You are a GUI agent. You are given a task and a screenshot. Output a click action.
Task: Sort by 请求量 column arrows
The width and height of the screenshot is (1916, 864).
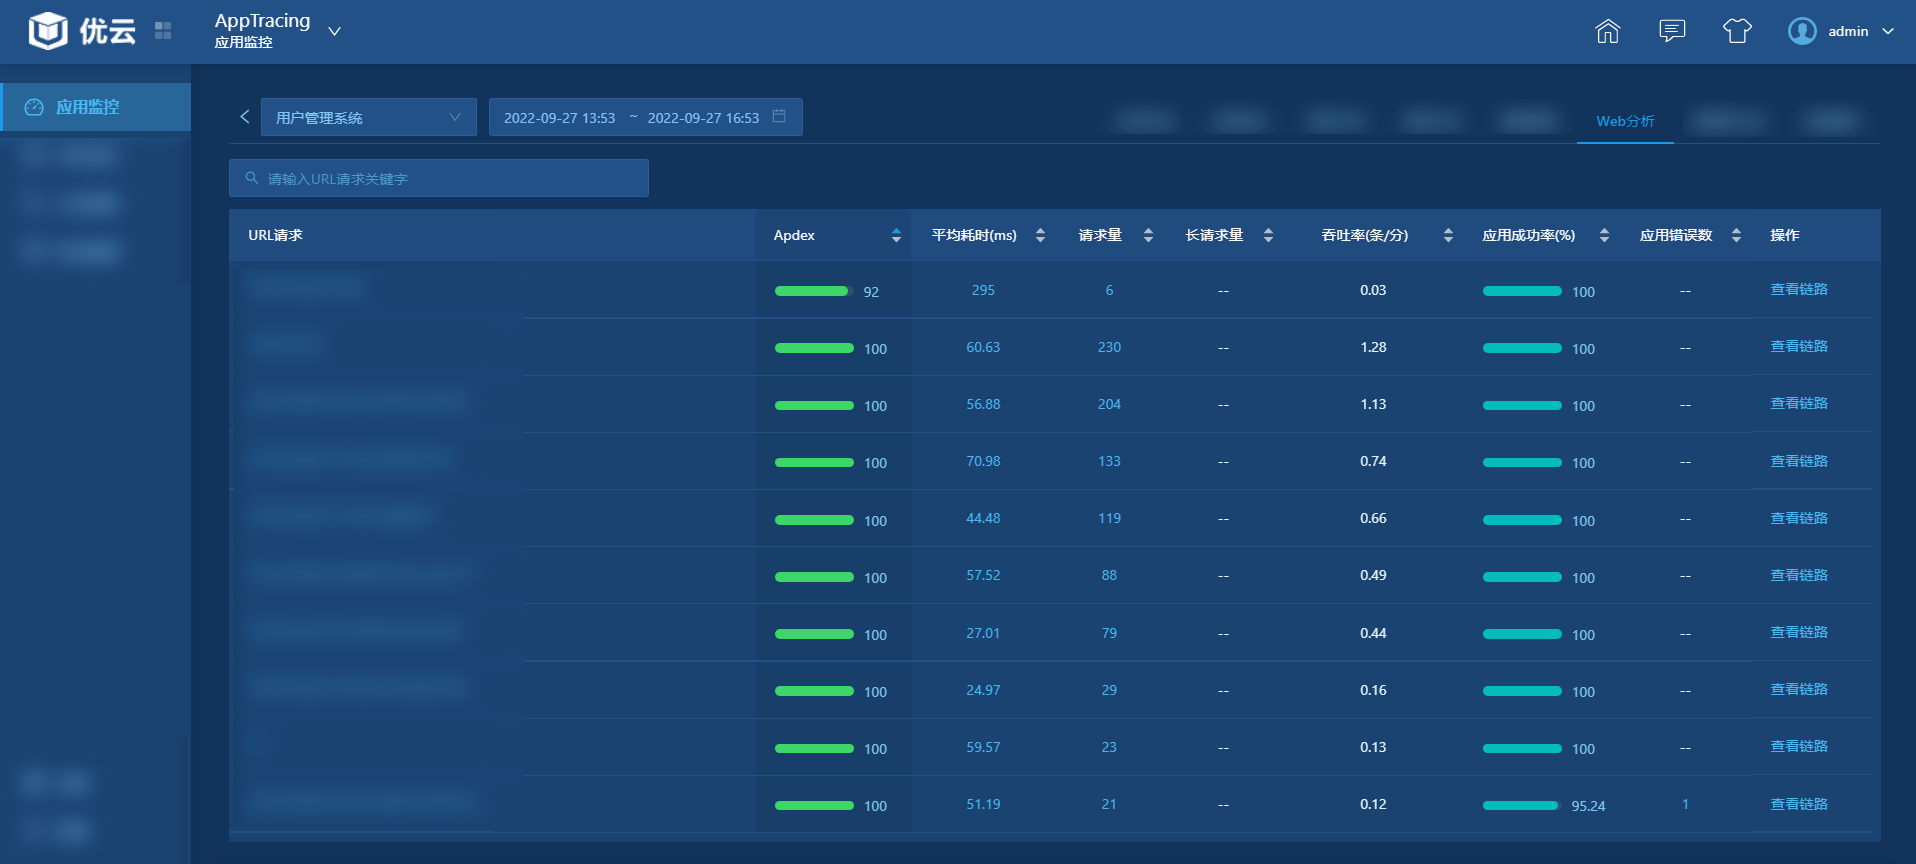1148,235
